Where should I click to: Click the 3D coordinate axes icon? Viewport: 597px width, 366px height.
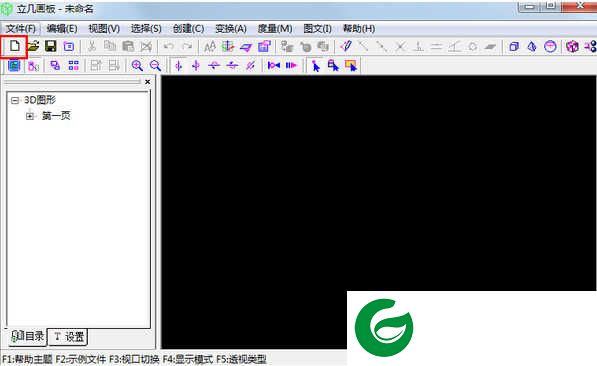[x=228, y=46]
